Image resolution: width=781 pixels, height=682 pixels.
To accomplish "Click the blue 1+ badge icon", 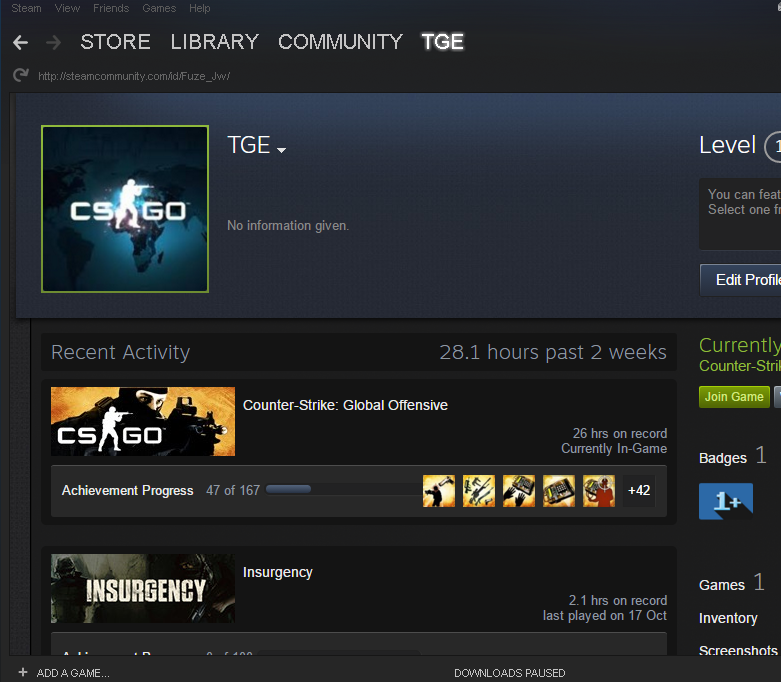I will 726,501.
